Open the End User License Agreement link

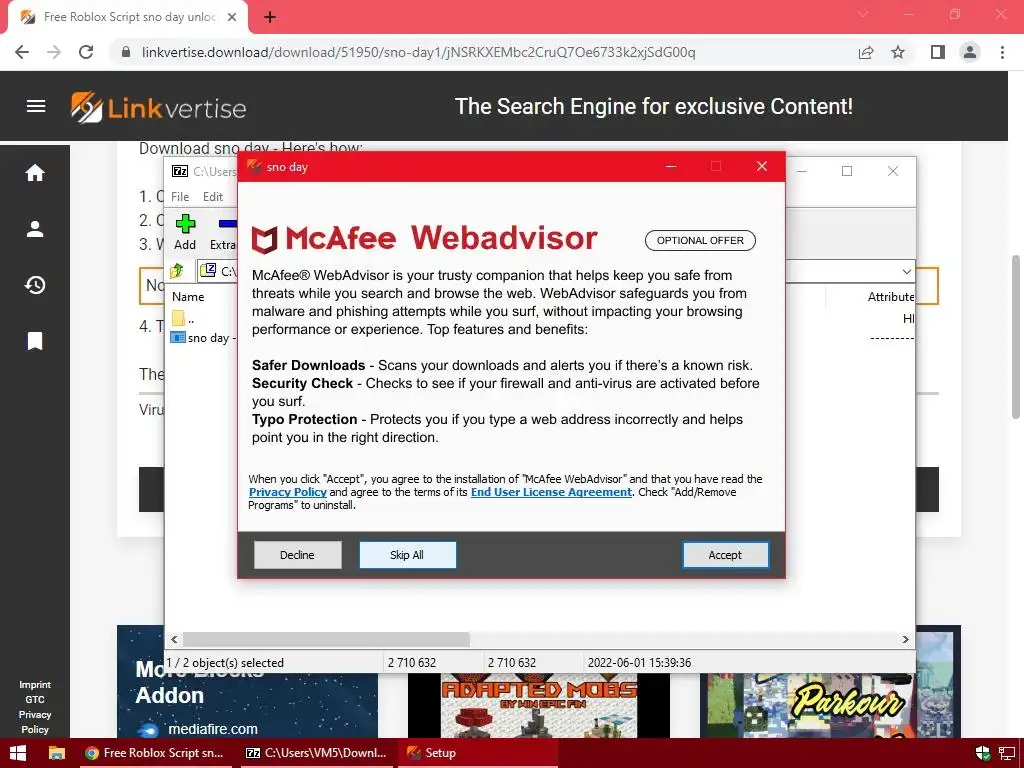click(551, 492)
